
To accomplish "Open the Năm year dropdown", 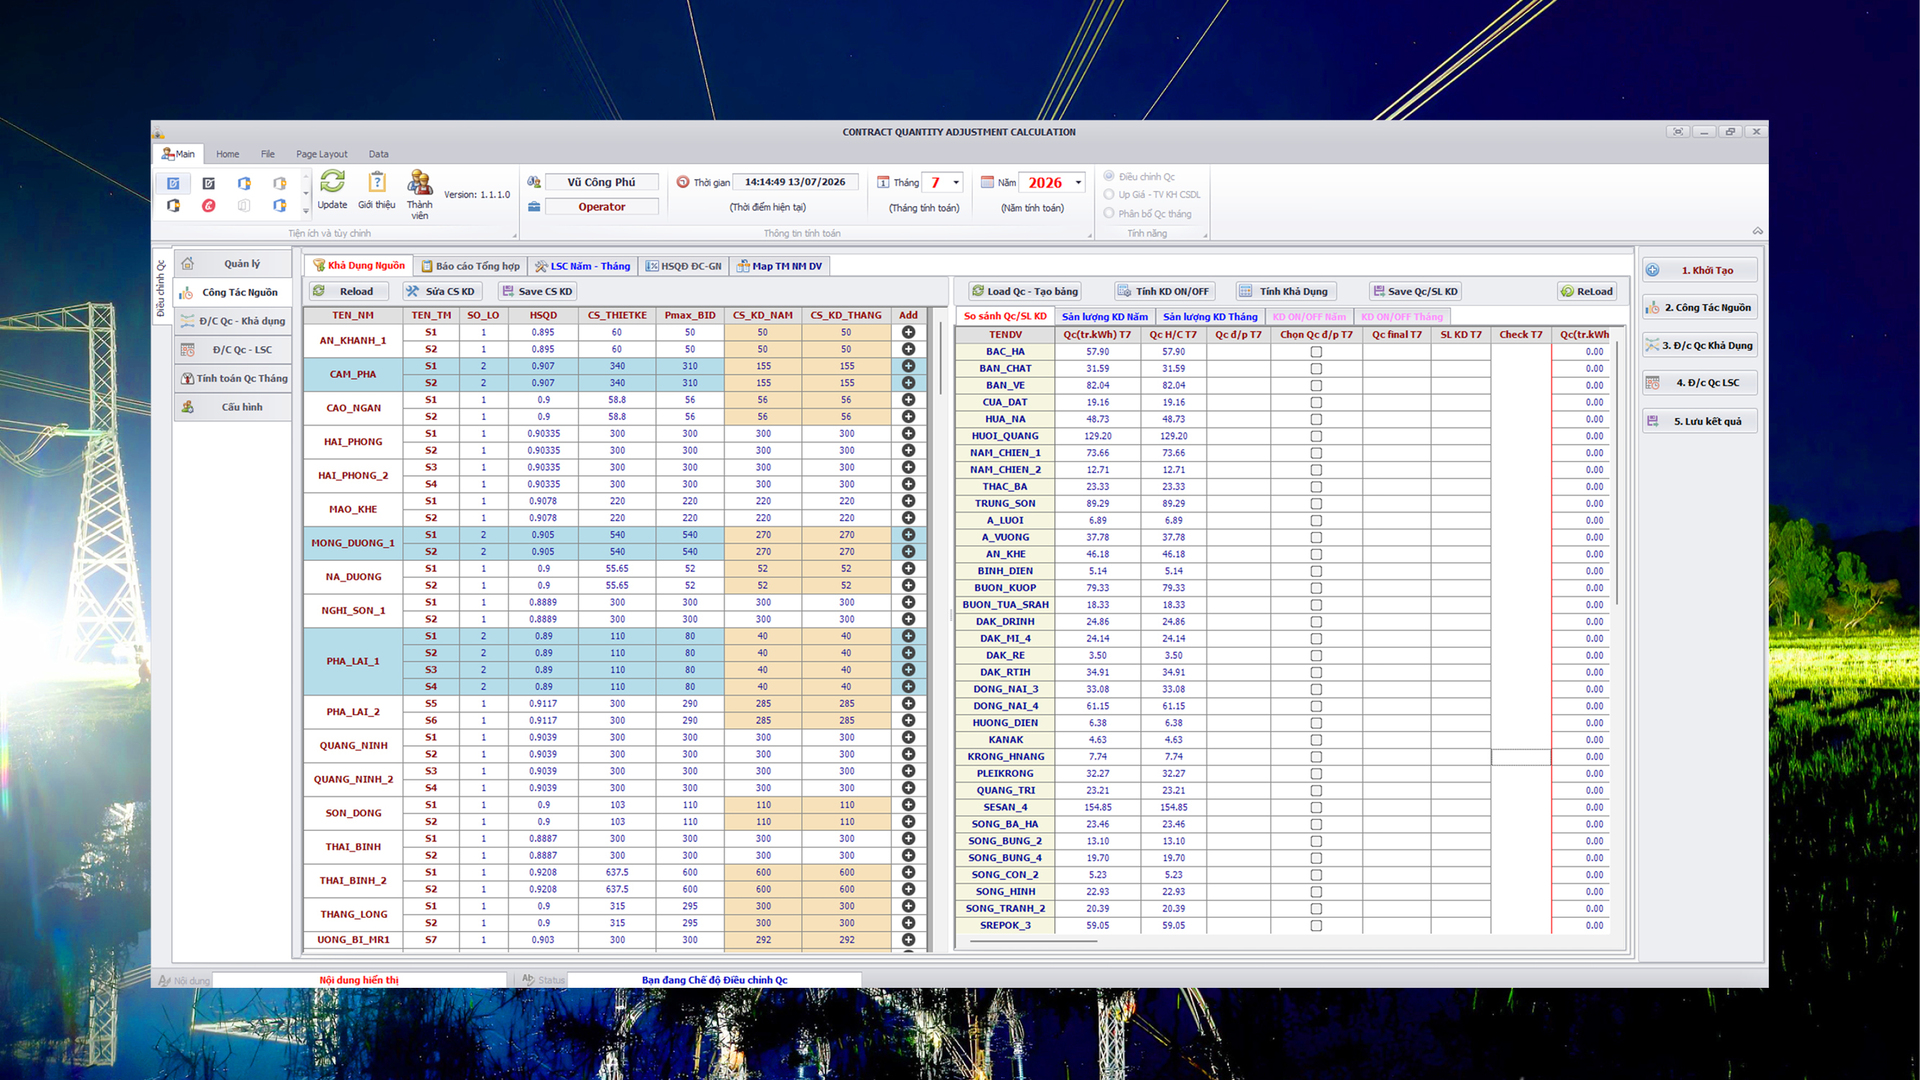I will point(1078,182).
